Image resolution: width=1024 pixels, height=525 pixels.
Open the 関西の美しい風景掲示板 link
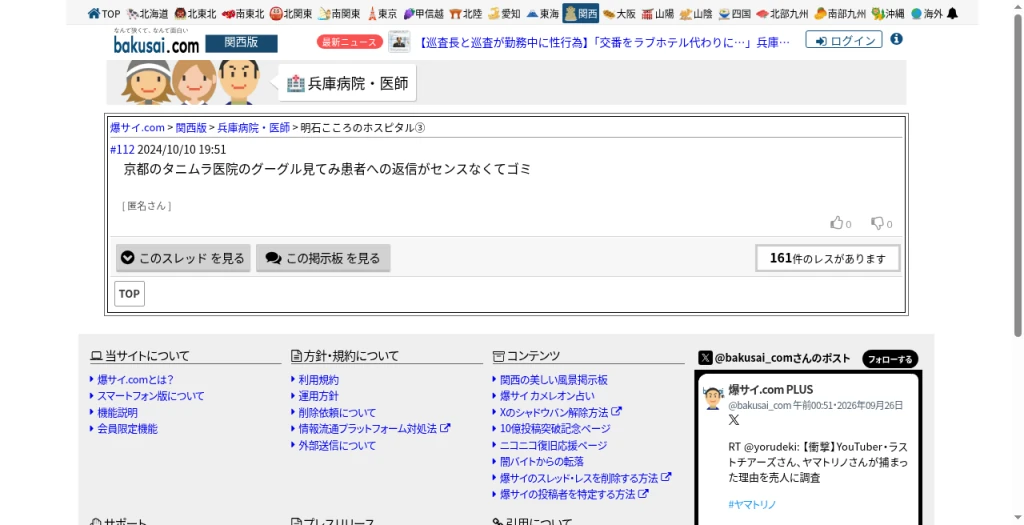(554, 379)
